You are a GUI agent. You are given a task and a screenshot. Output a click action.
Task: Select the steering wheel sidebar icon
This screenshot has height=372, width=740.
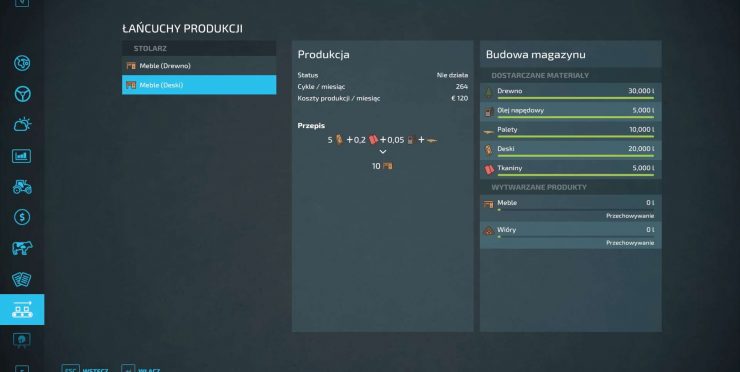point(22,94)
